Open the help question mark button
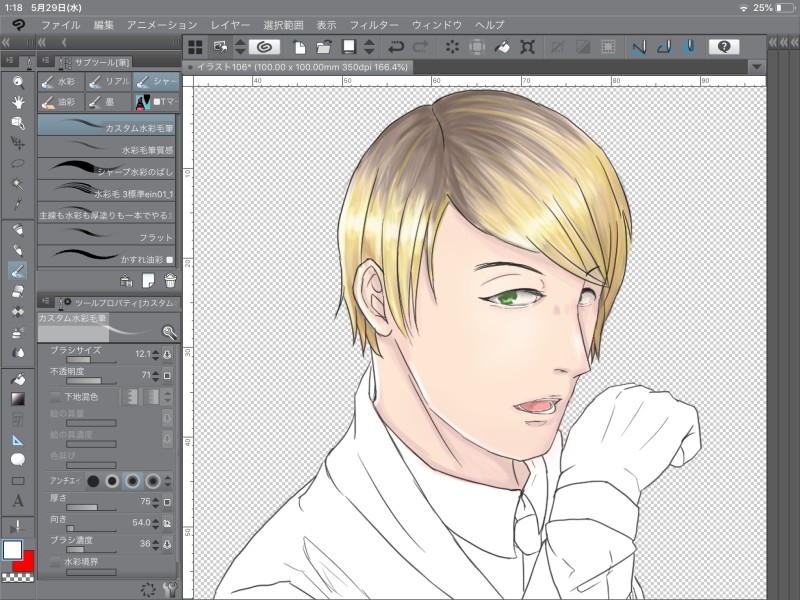This screenshot has height=600, width=800. click(x=723, y=46)
